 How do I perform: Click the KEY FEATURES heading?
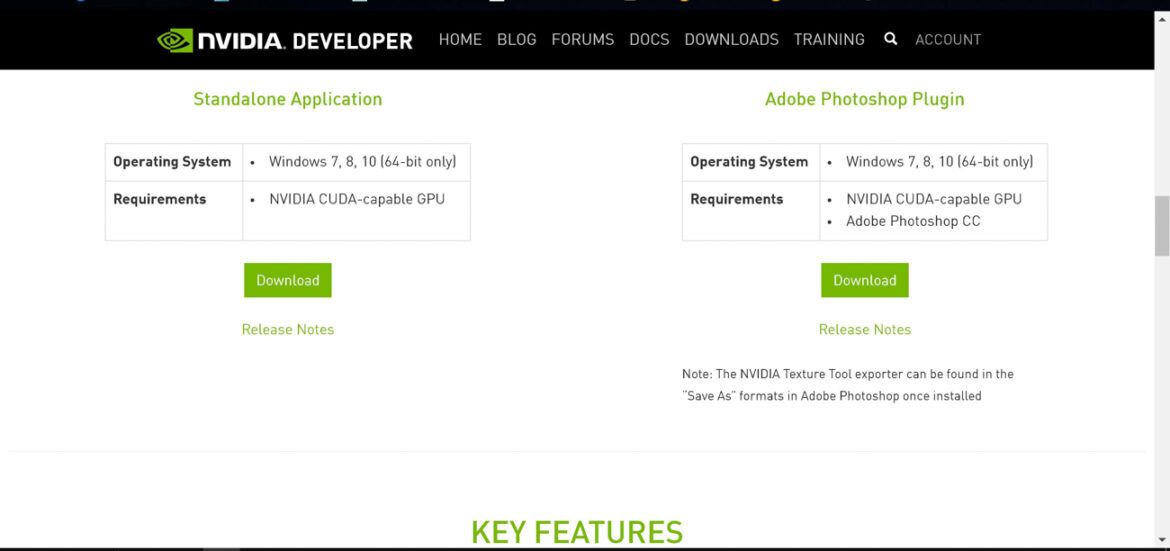point(577,532)
